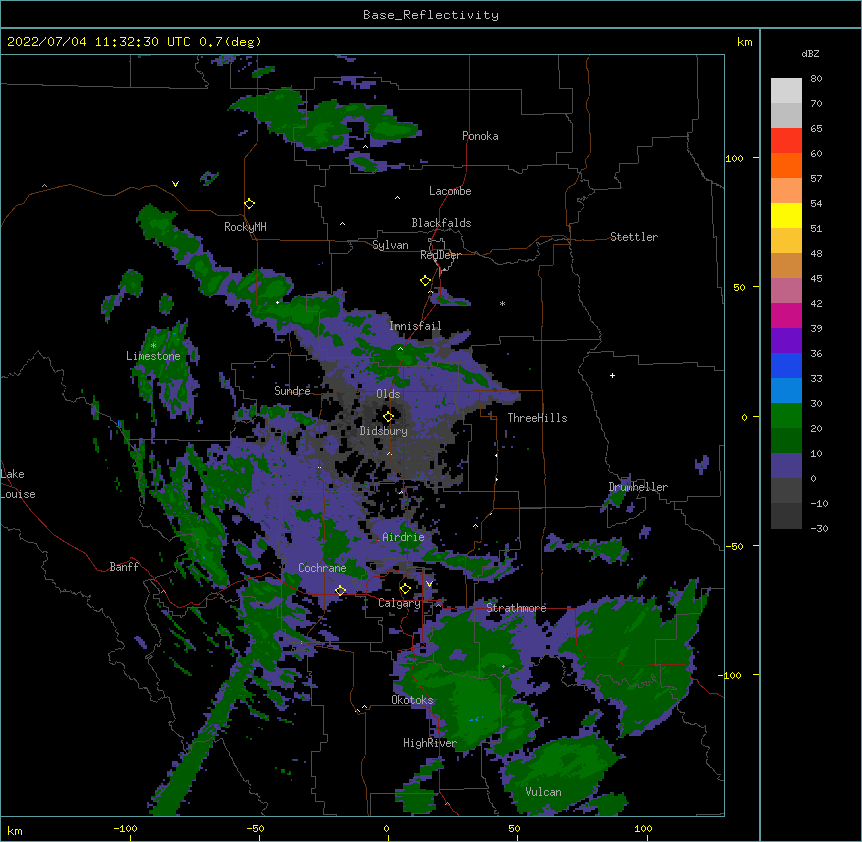The image size is (862, 842).
Task: Click the RedDeer city label
Action: pos(440,255)
